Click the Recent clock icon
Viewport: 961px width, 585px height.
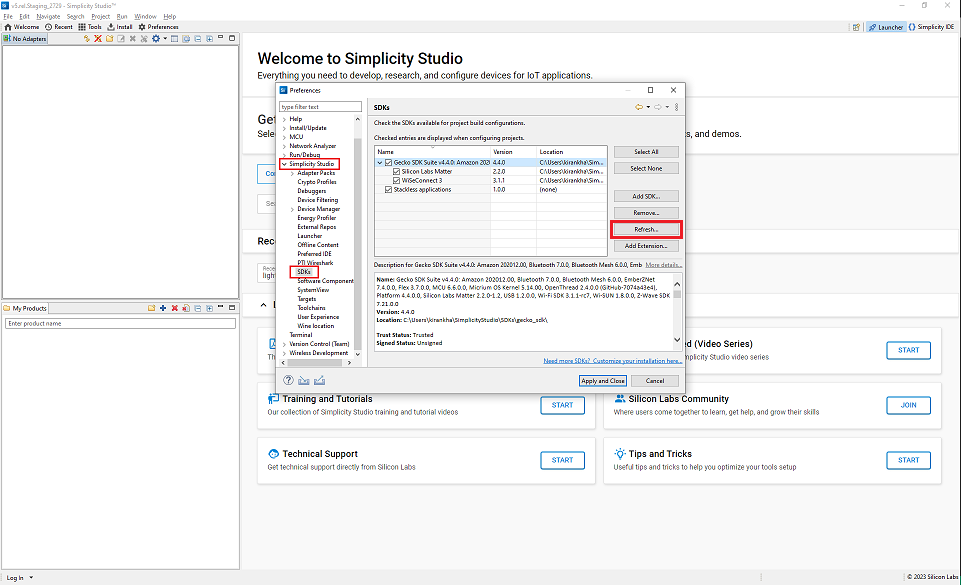click(48, 27)
